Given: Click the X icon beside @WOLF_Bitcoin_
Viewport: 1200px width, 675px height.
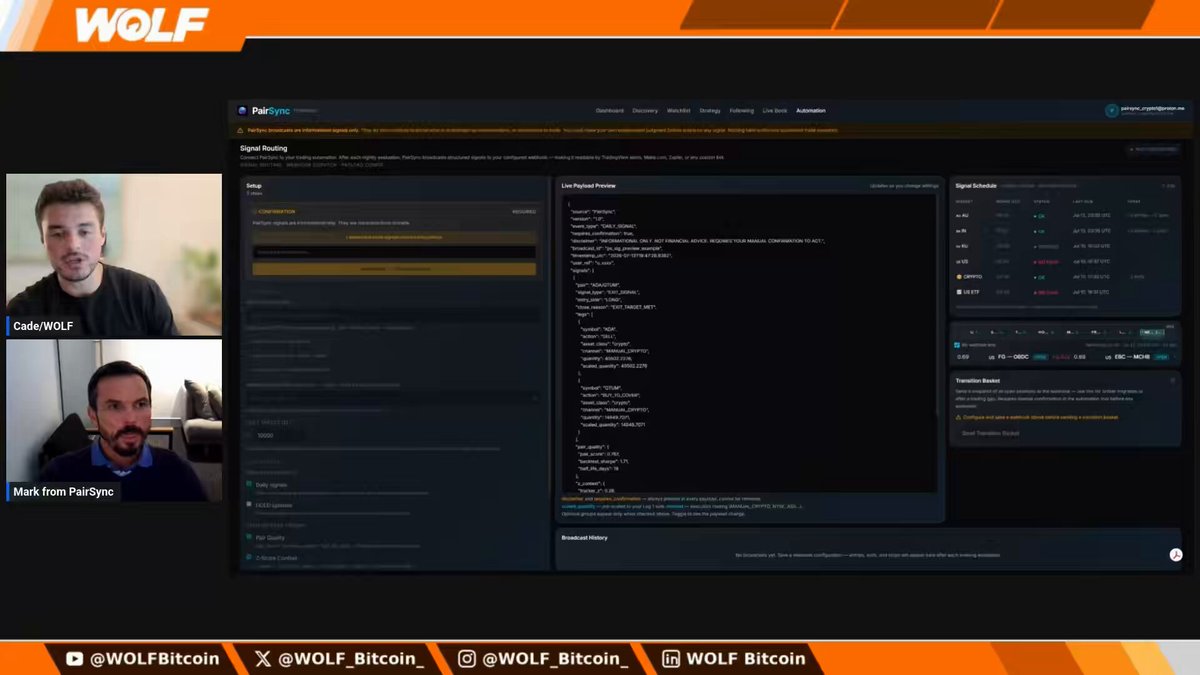Looking at the screenshot, I should (x=263, y=658).
